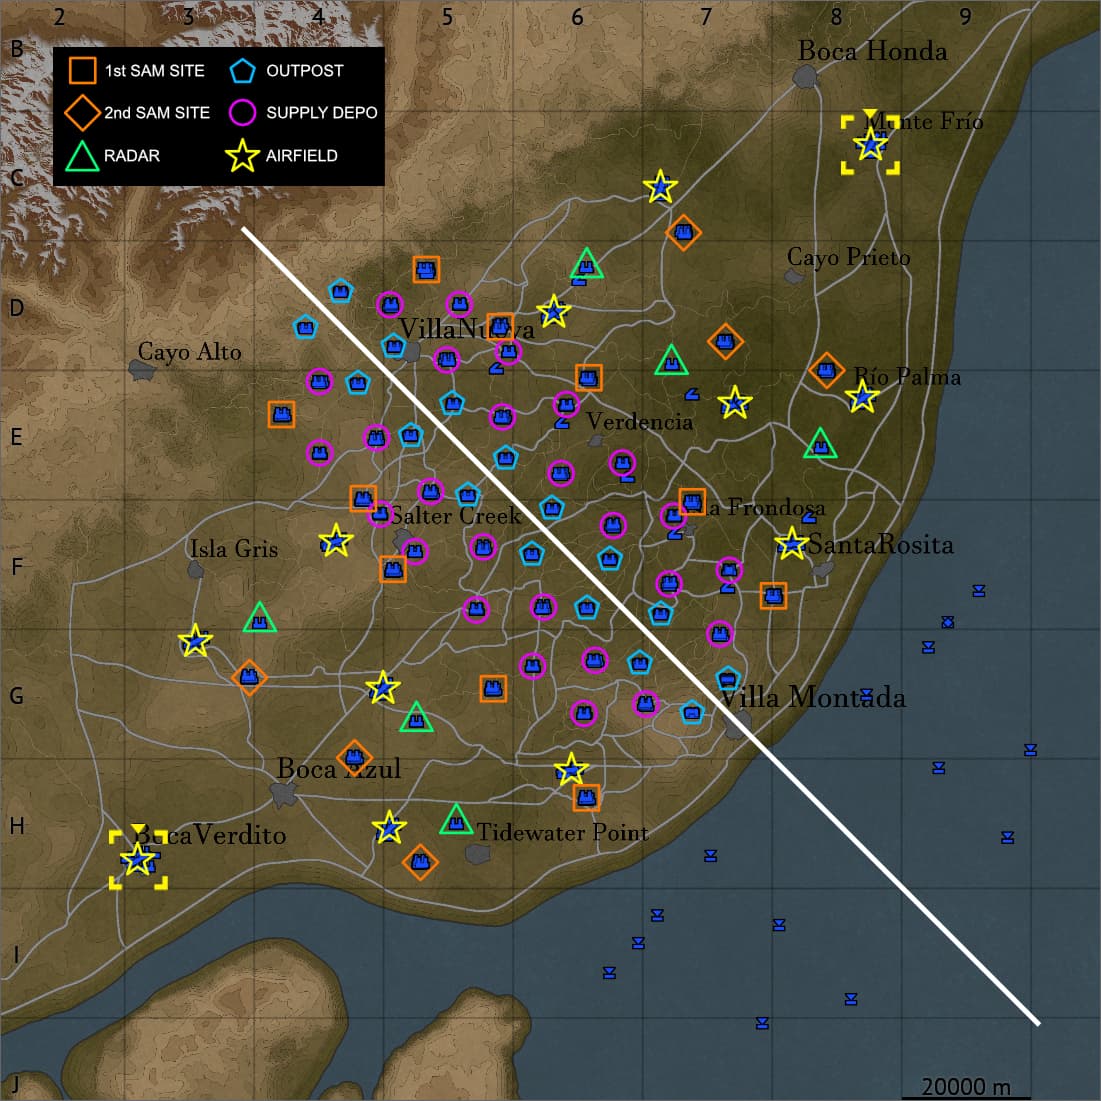Click the Boca Honda town label
The image size is (1101, 1101).
pyautogui.click(x=872, y=51)
